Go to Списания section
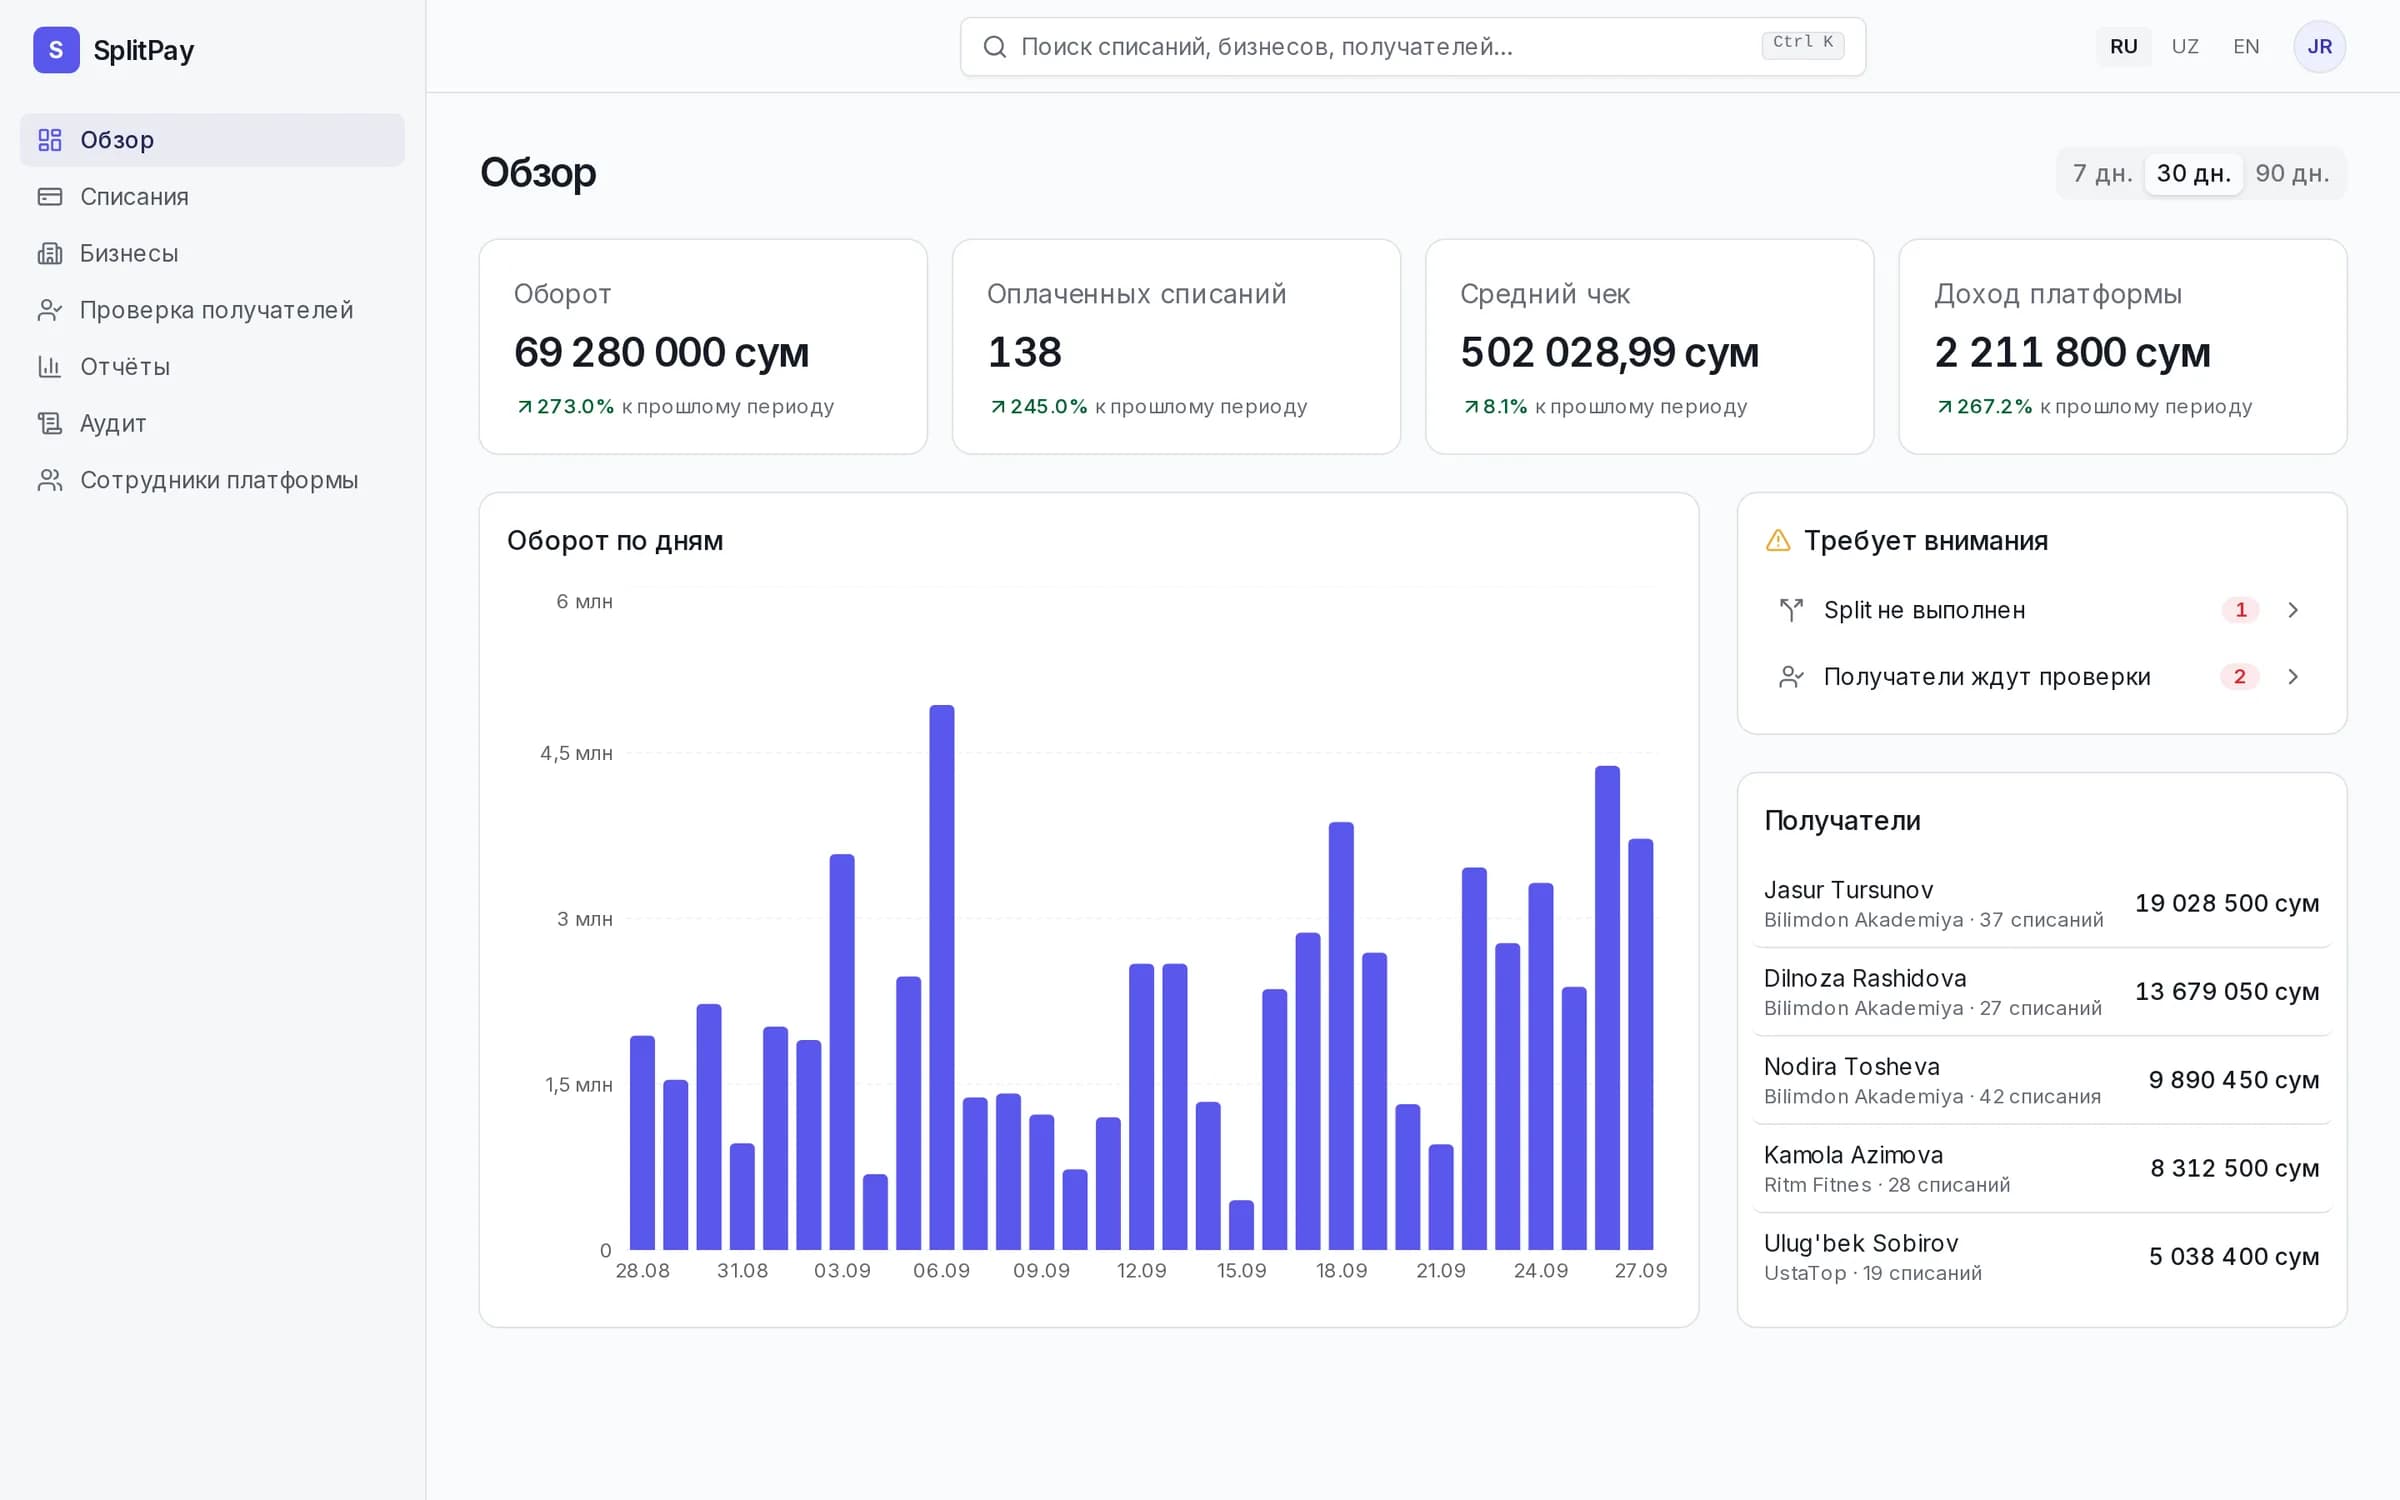This screenshot has width=2400, height=1500. coord(212,197)
